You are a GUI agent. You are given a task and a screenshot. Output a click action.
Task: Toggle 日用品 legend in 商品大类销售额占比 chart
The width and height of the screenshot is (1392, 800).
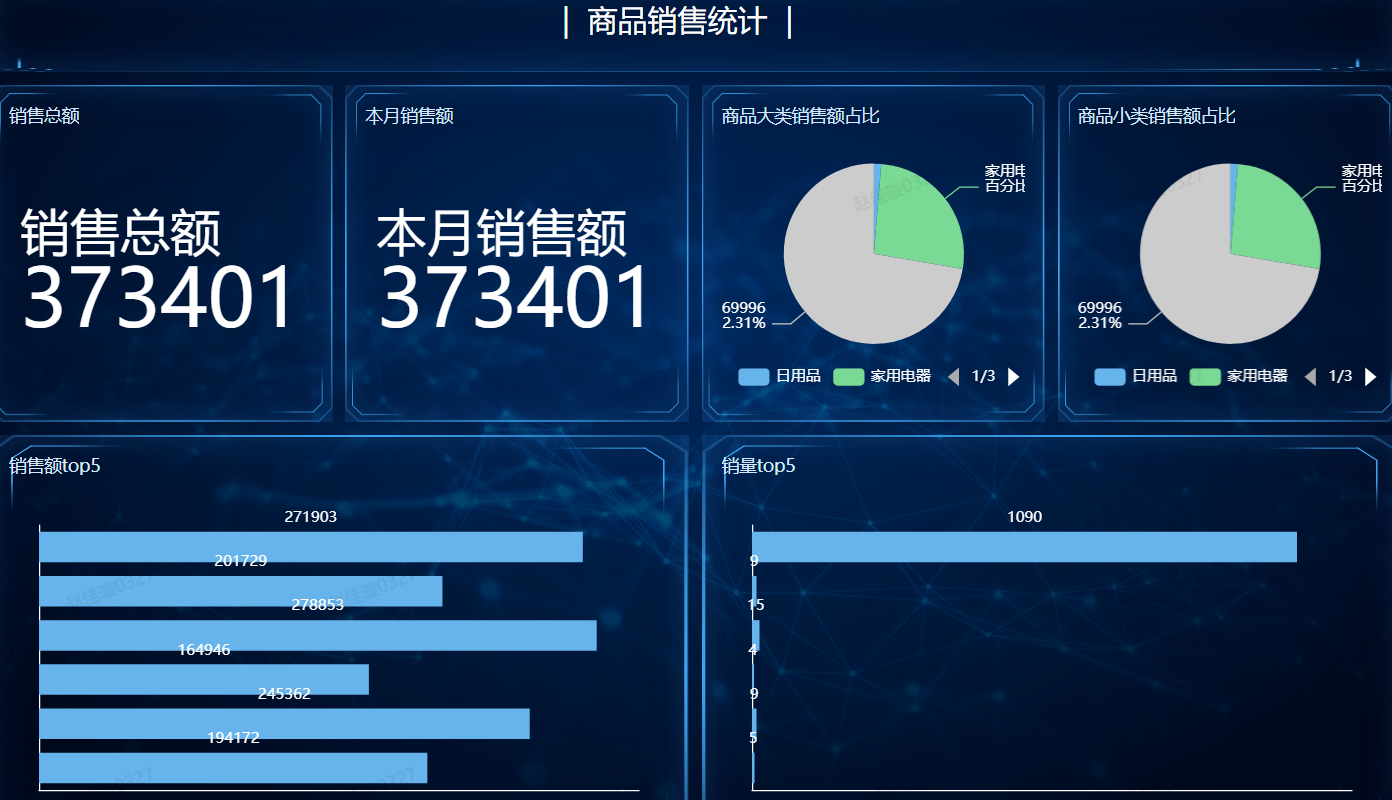pyautogui.click(x=779, y=377)
